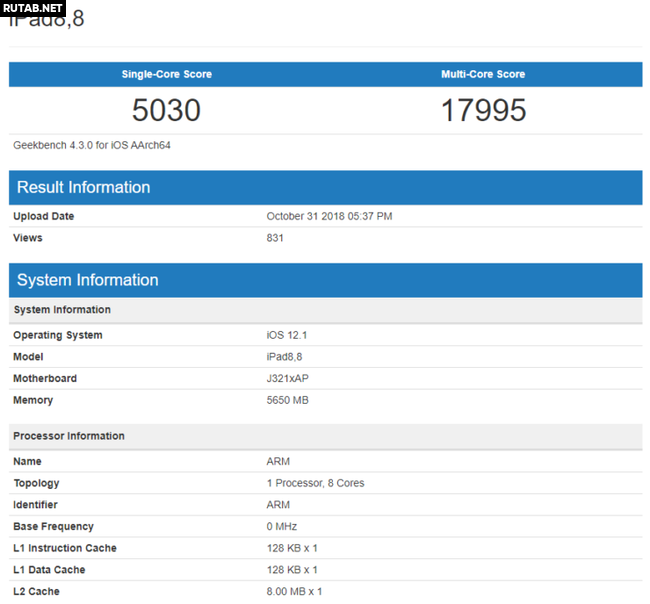
Task: Click the Base Frequency label
Action: [x=53, y=526]
